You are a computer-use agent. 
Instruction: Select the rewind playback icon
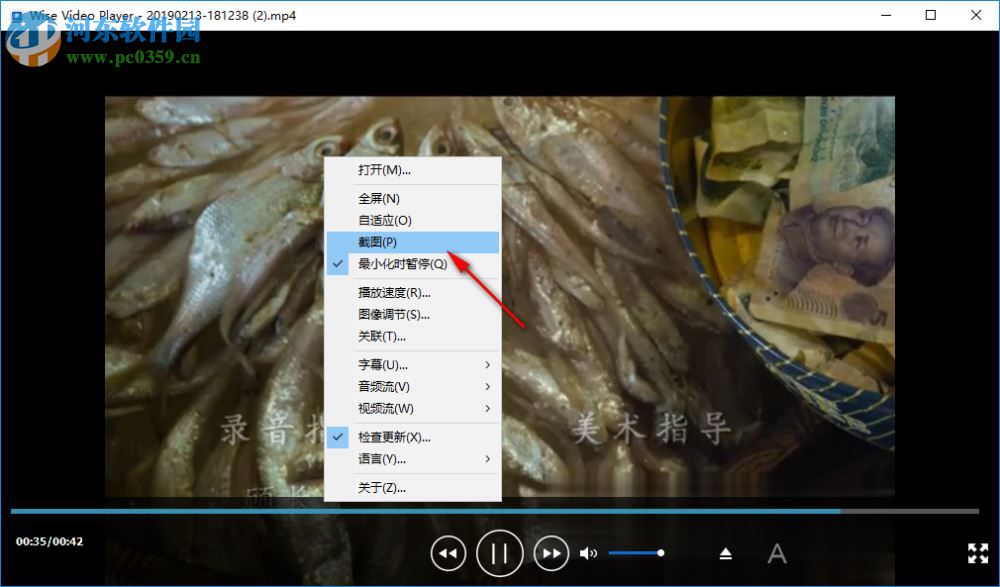coord(448,553)
